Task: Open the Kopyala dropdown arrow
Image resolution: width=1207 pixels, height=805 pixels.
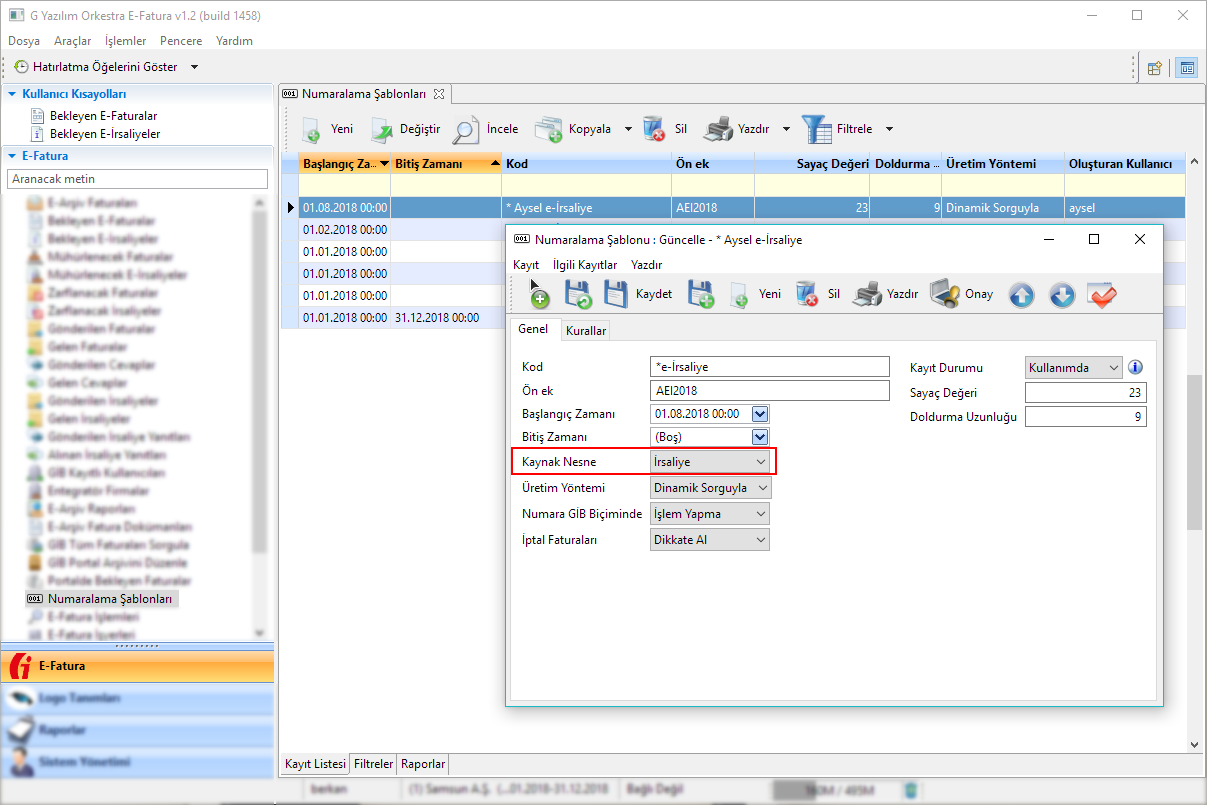Action: [628, 129]
